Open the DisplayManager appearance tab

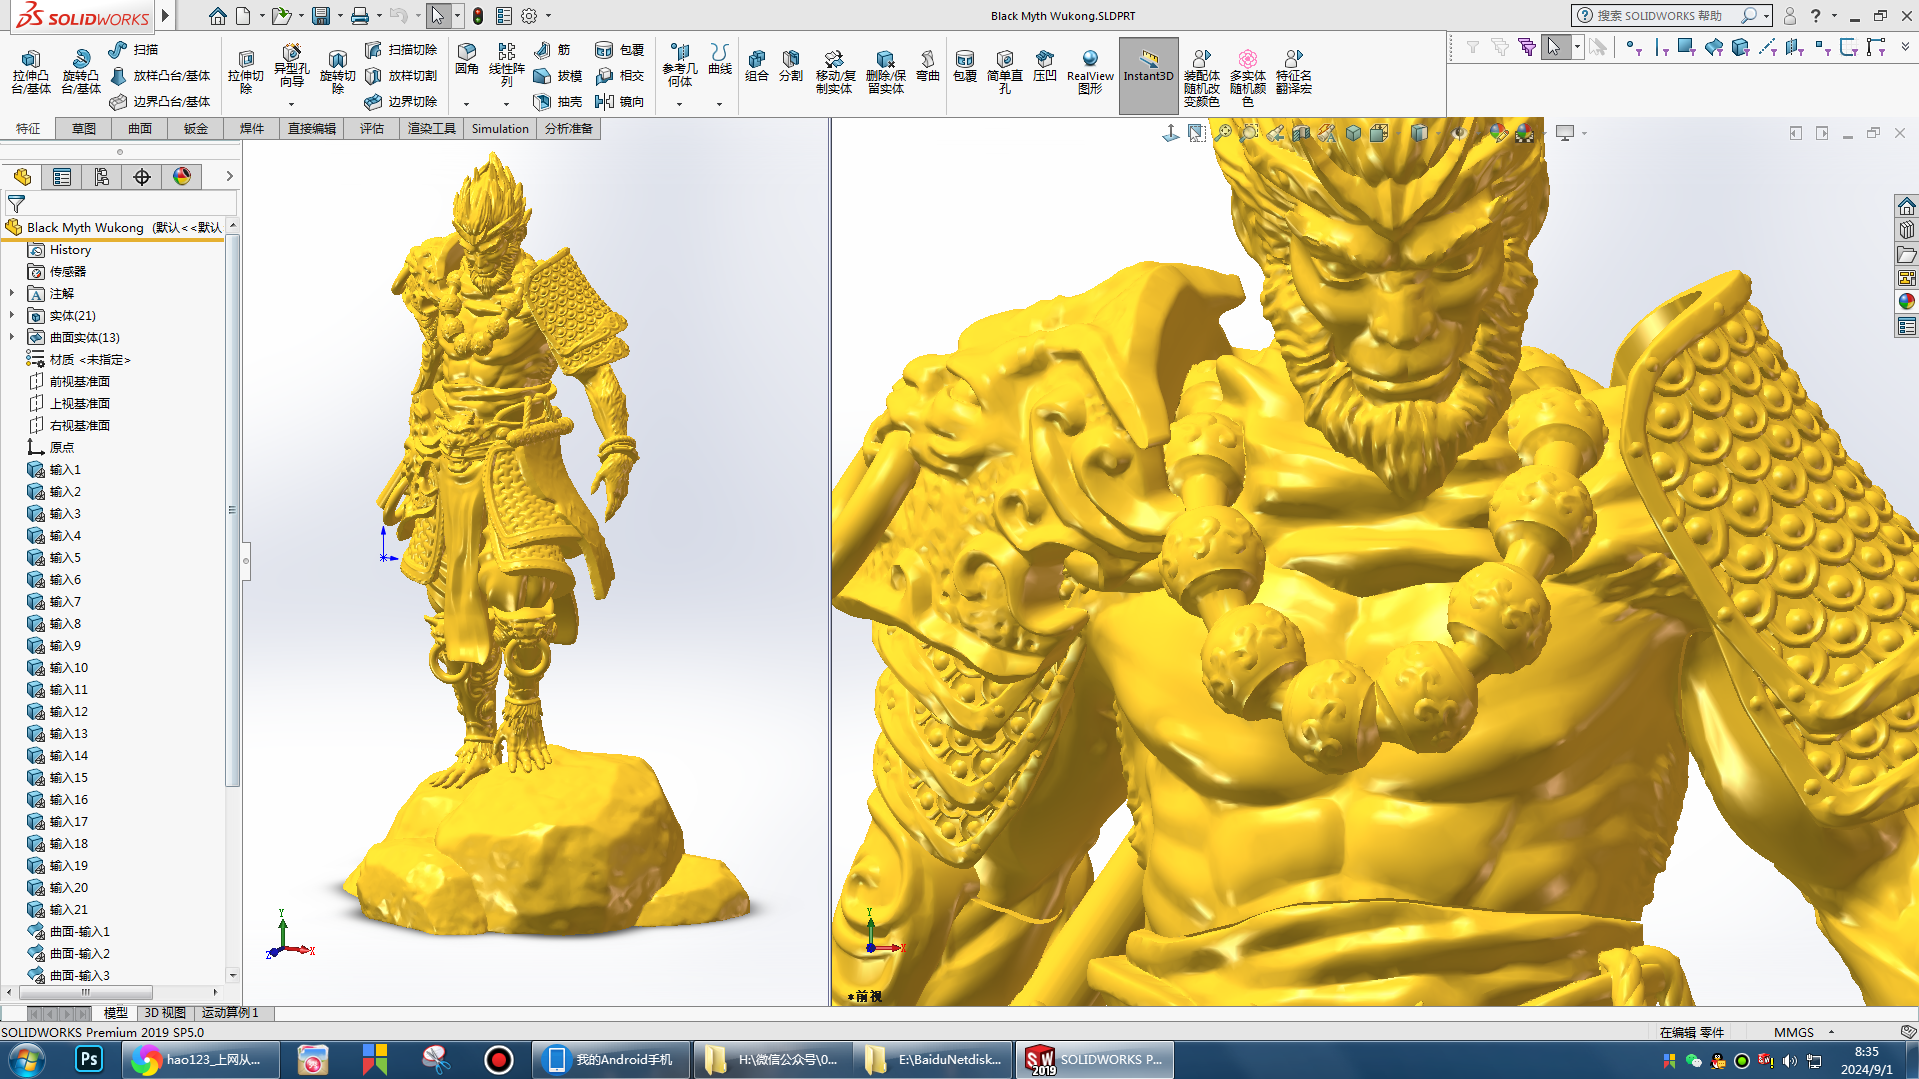tap(182, 177)
